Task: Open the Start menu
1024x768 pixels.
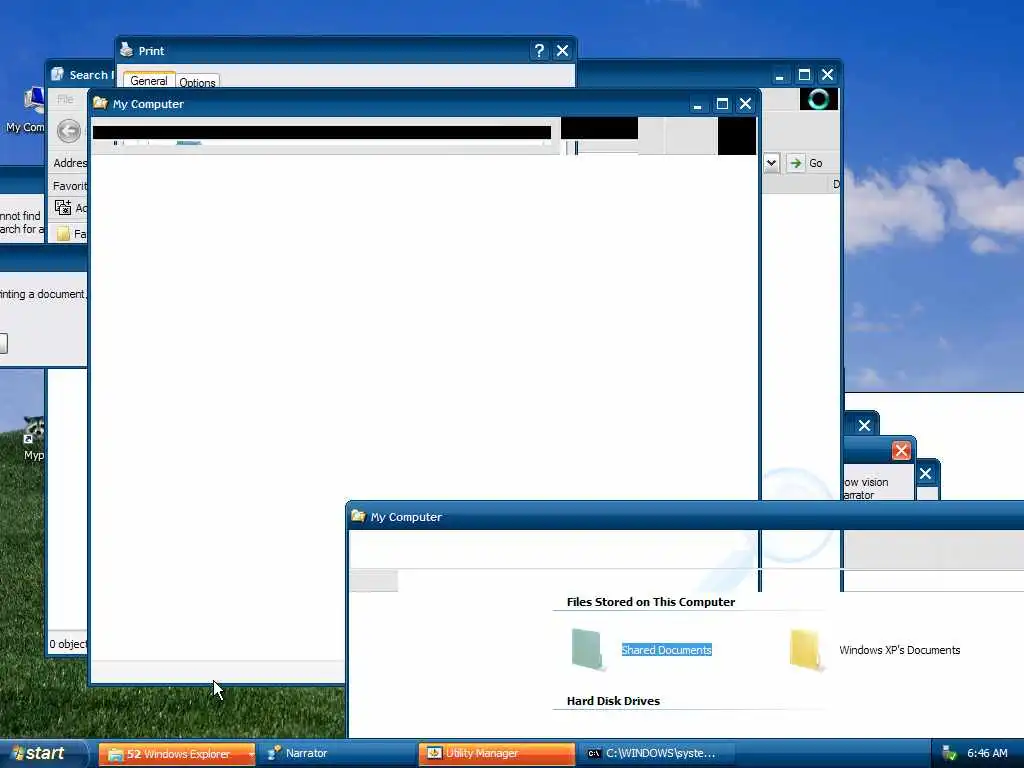Action: pyautogui.click(x=43, y=754)
